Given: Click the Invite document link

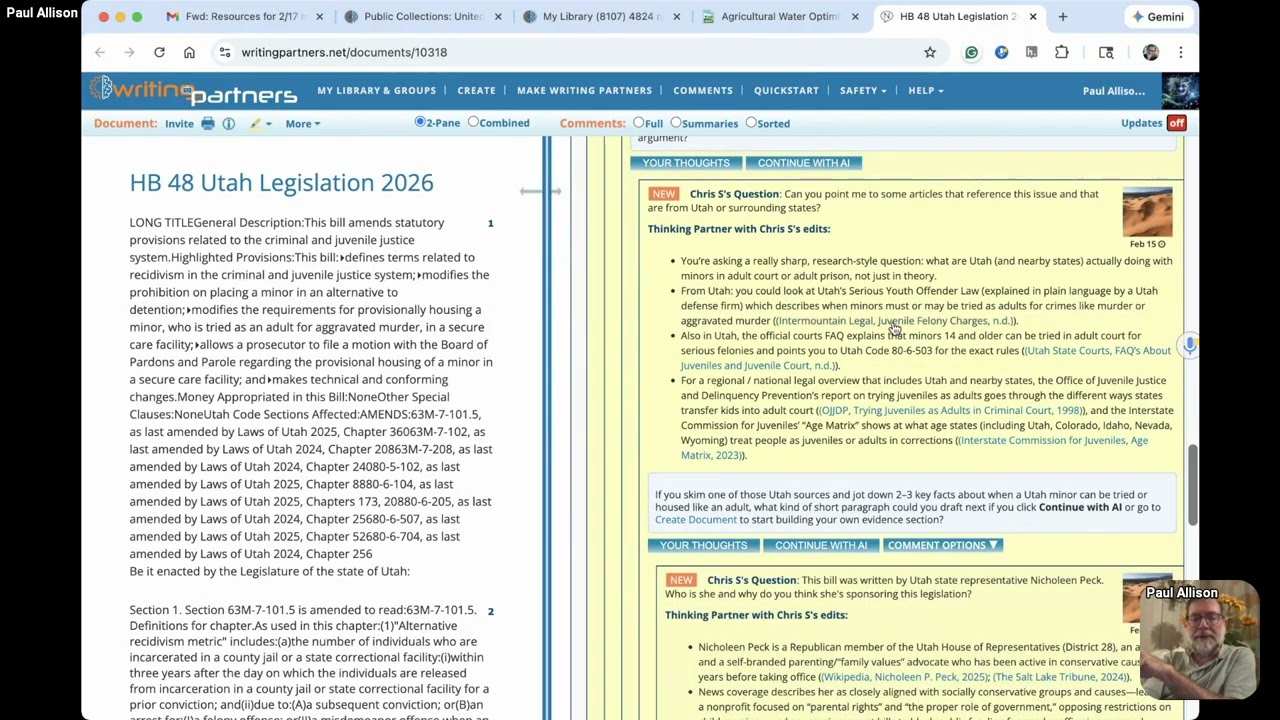Looking at the screenshot, I should tap(180, 123).
